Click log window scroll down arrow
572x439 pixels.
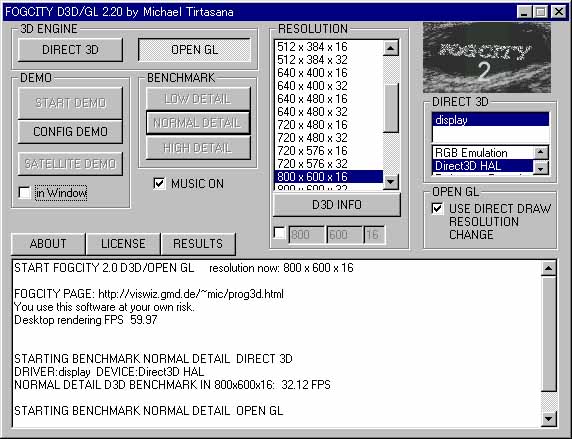pyautogui.click(x=549, y=419)
